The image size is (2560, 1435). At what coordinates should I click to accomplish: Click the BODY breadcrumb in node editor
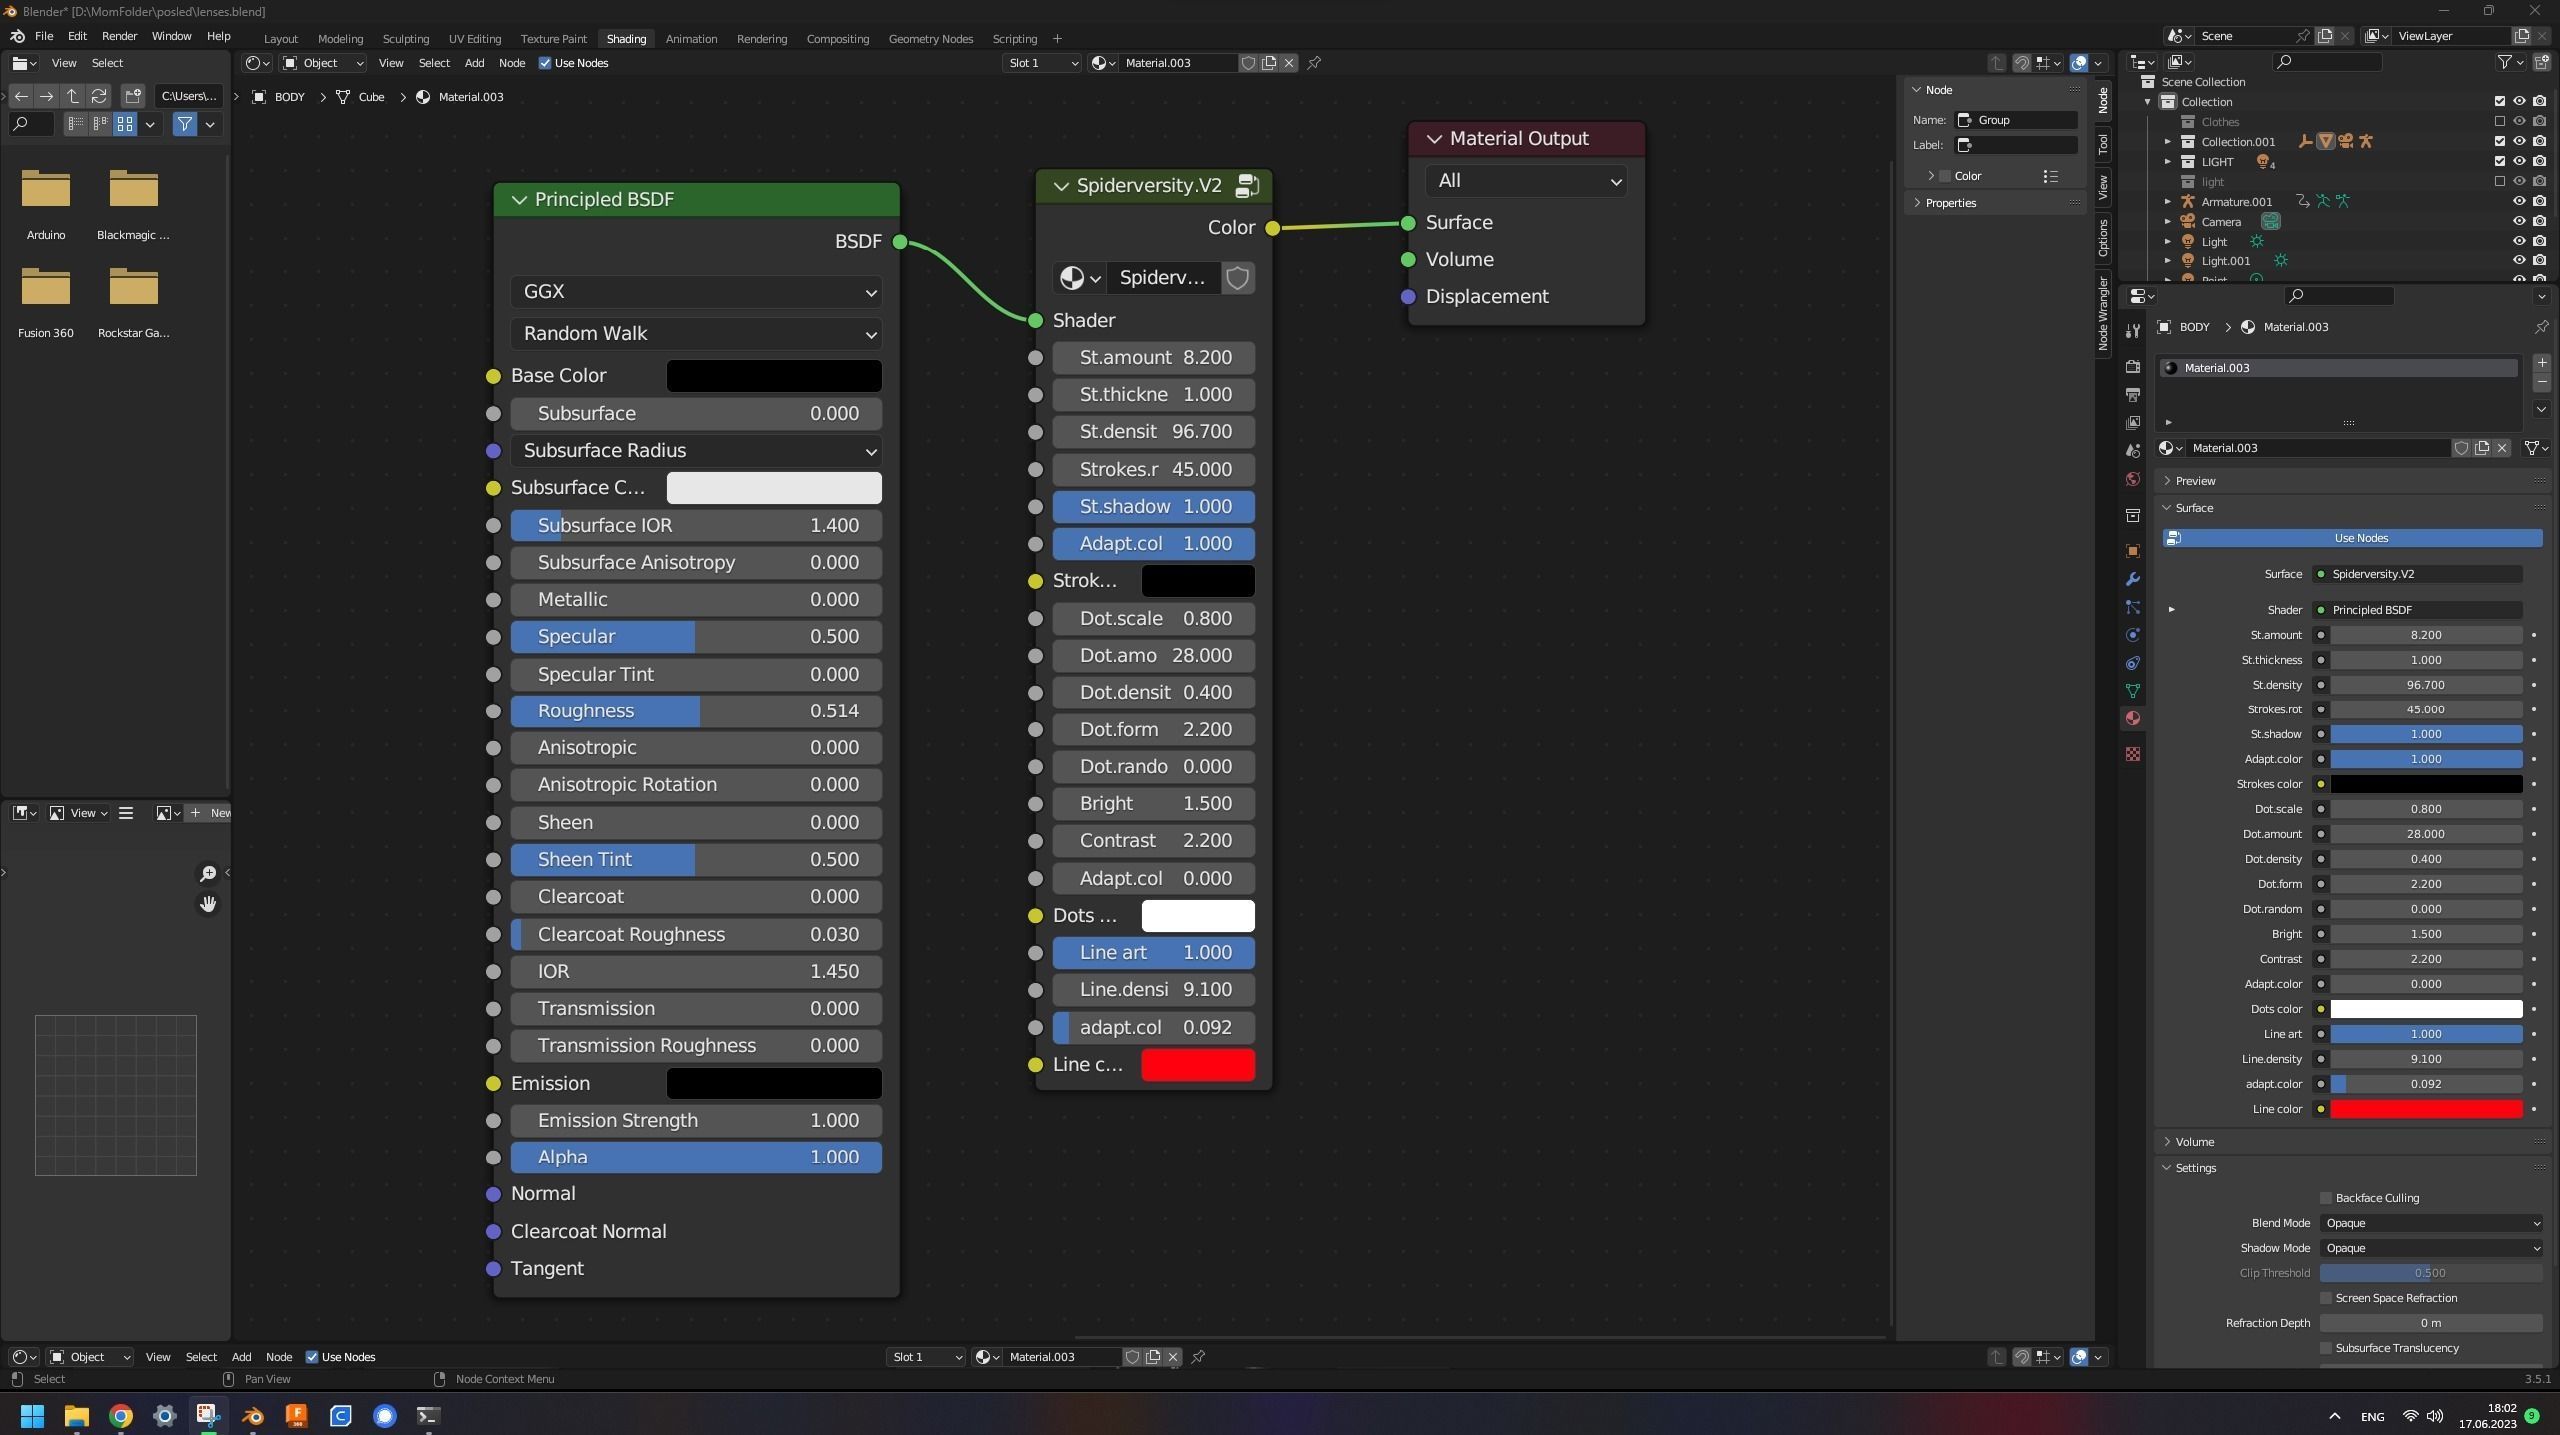(289, 97)
